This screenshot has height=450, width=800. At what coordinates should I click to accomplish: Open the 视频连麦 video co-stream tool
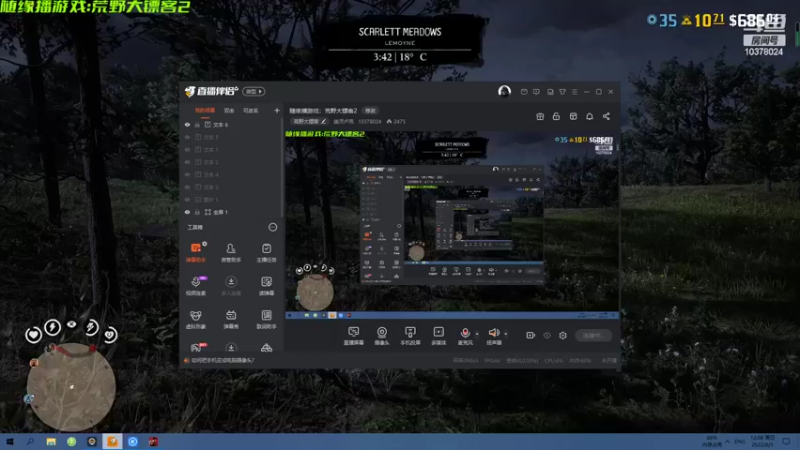click(x=195, y=286)
